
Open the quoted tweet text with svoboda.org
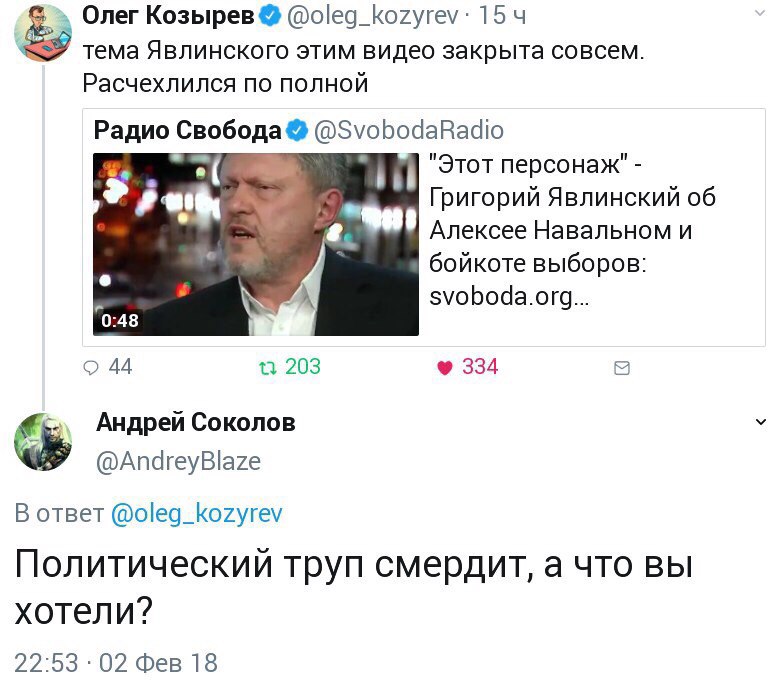[572, 230]
